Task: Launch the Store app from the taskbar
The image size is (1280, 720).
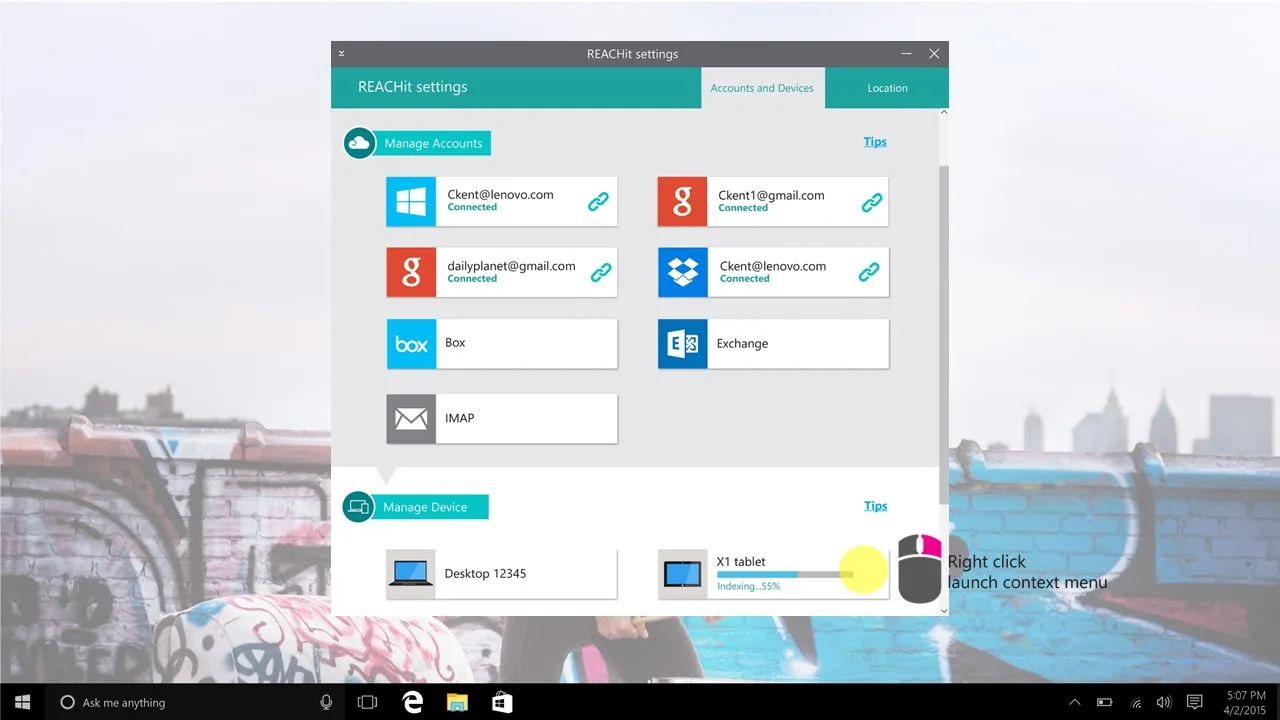Action: pos(502,702)
